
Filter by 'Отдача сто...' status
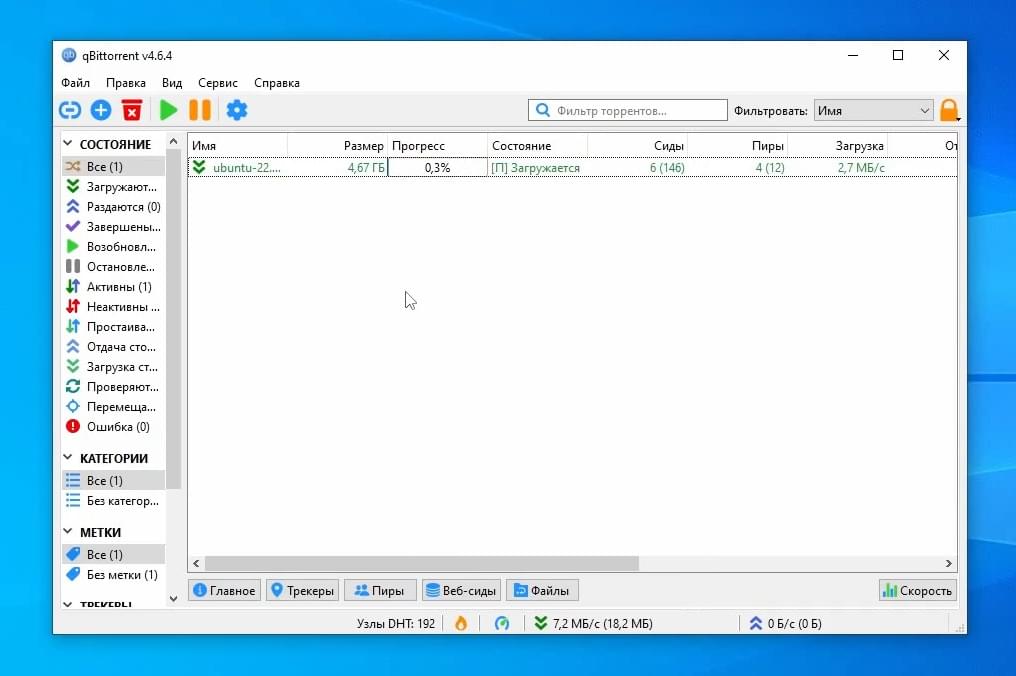[113, 347]
